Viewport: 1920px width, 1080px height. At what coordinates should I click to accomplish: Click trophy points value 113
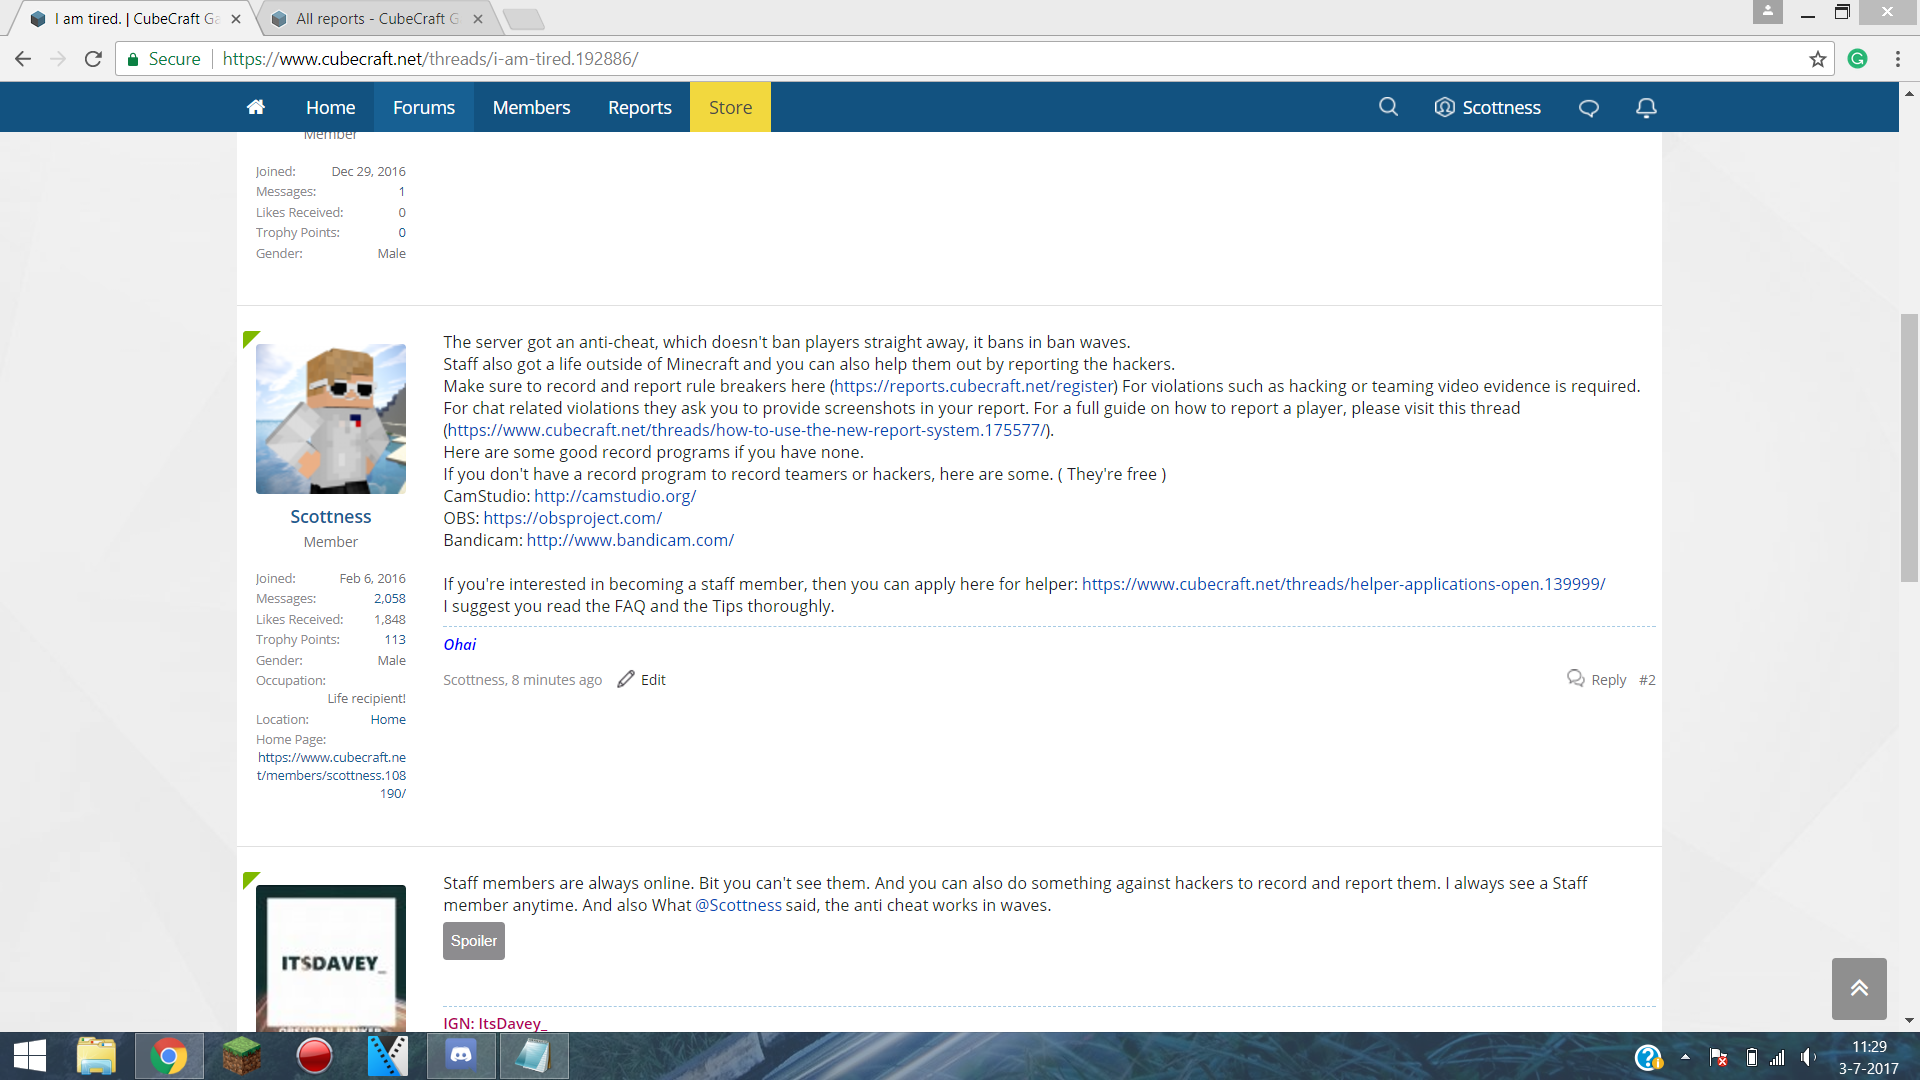click(x=395, y=640)
